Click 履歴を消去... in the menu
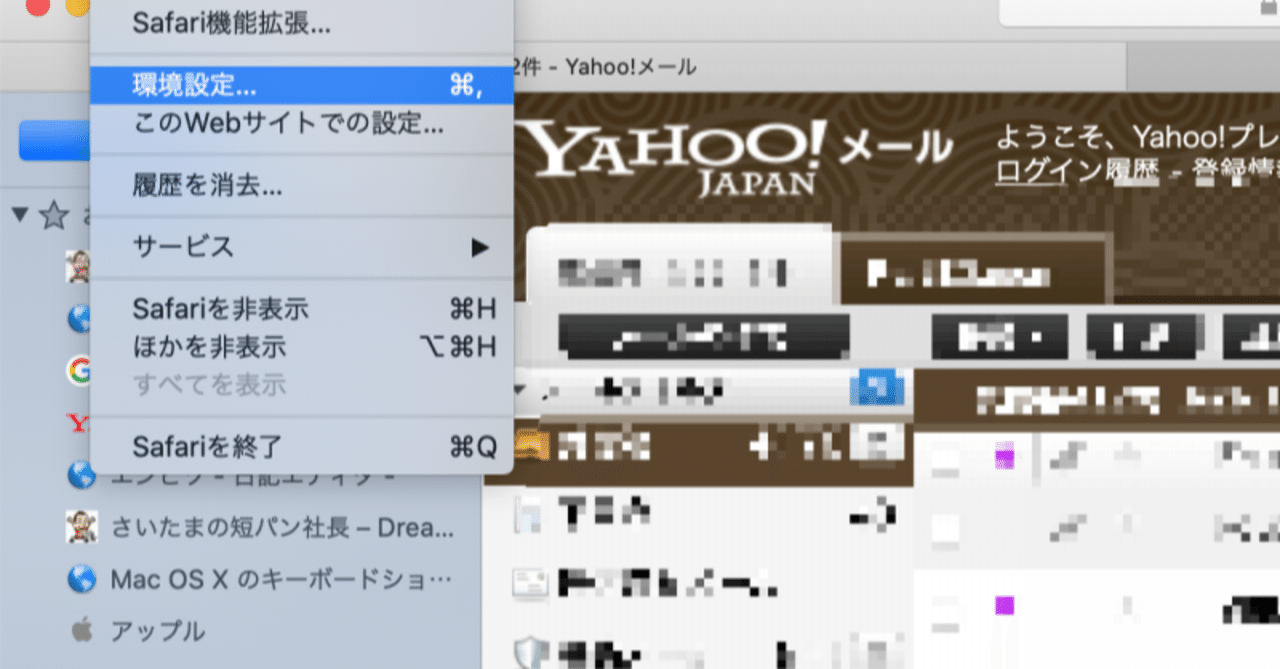Viewport: 1280px width, 669px height. (301, 185)
